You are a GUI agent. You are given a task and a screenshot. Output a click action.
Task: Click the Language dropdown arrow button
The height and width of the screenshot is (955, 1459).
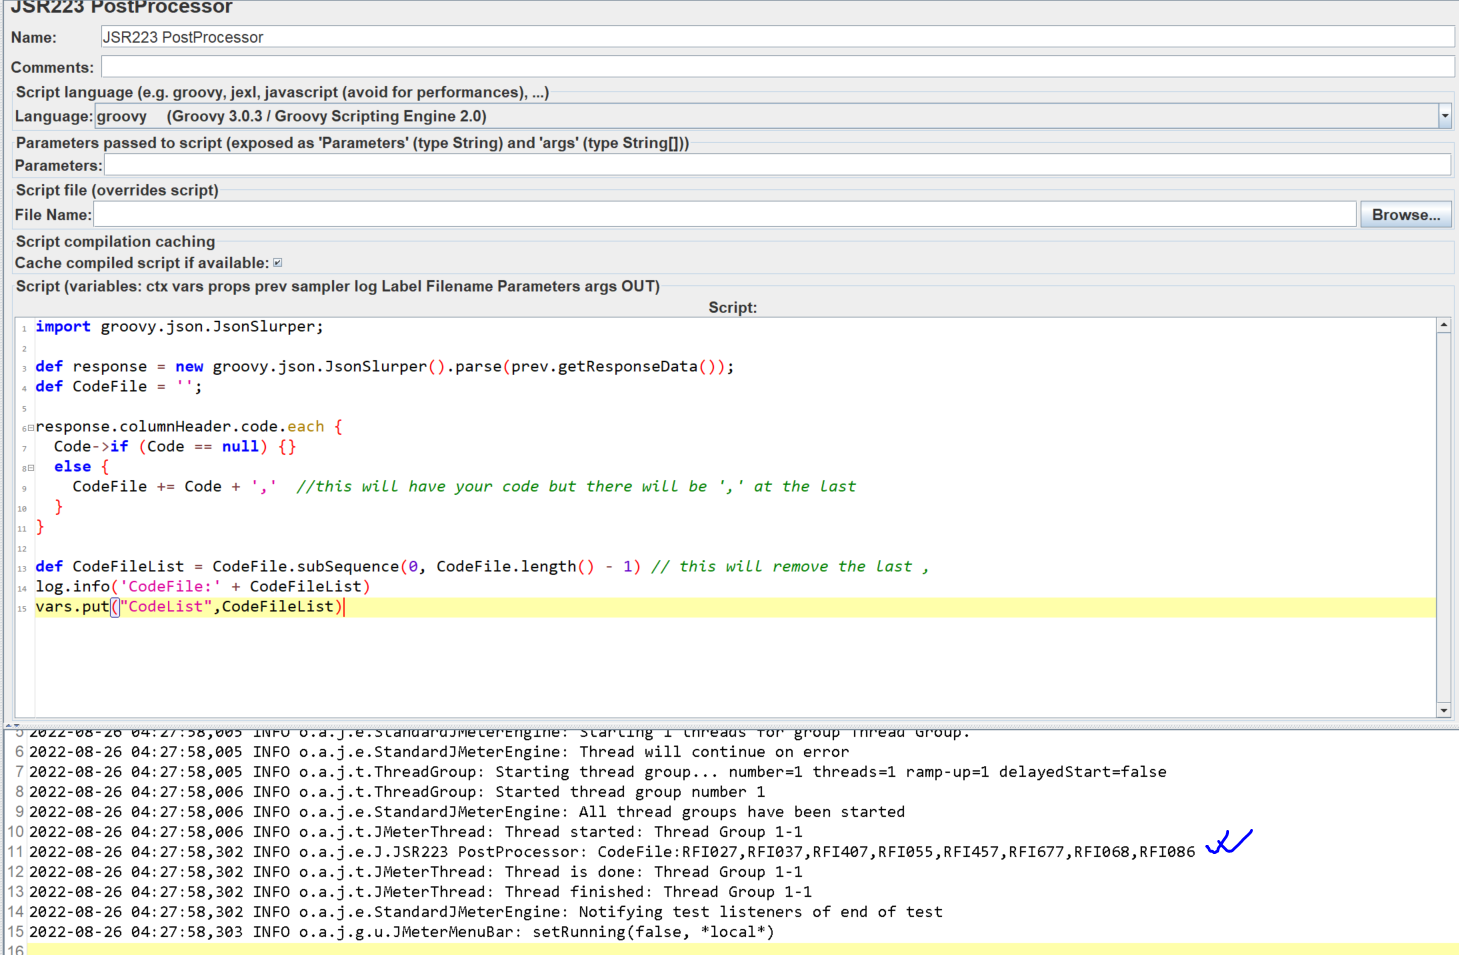tap(1445, 116)
